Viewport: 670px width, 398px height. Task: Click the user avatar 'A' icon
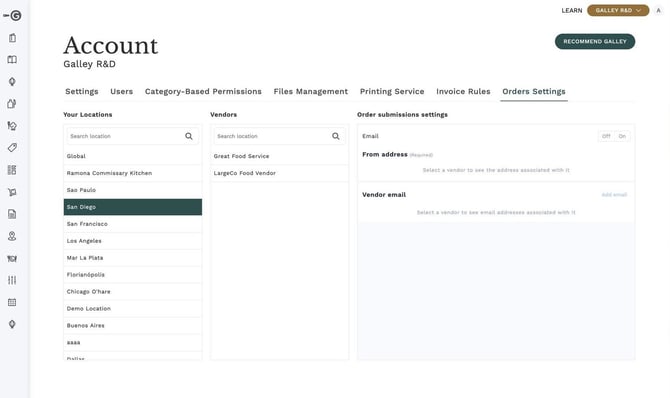pos(658,10)
